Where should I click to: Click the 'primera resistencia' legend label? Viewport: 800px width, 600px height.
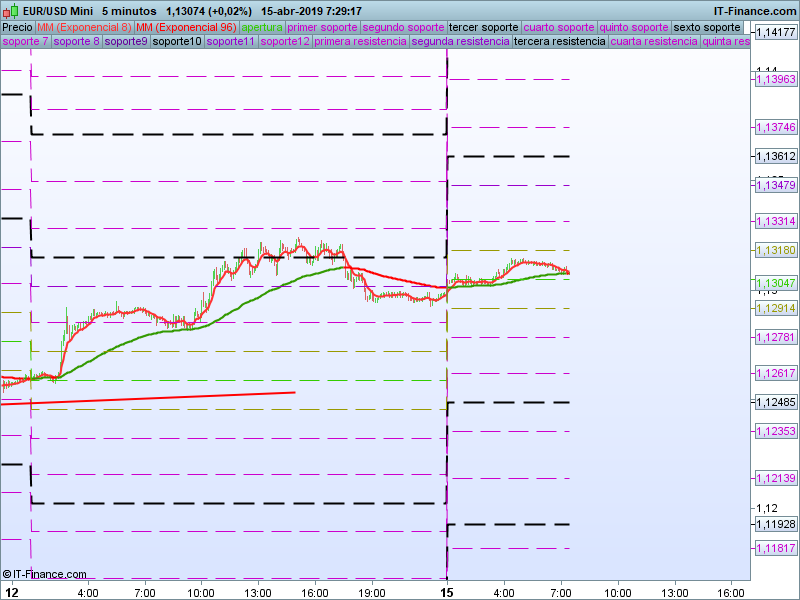click(x=360, y=42)
